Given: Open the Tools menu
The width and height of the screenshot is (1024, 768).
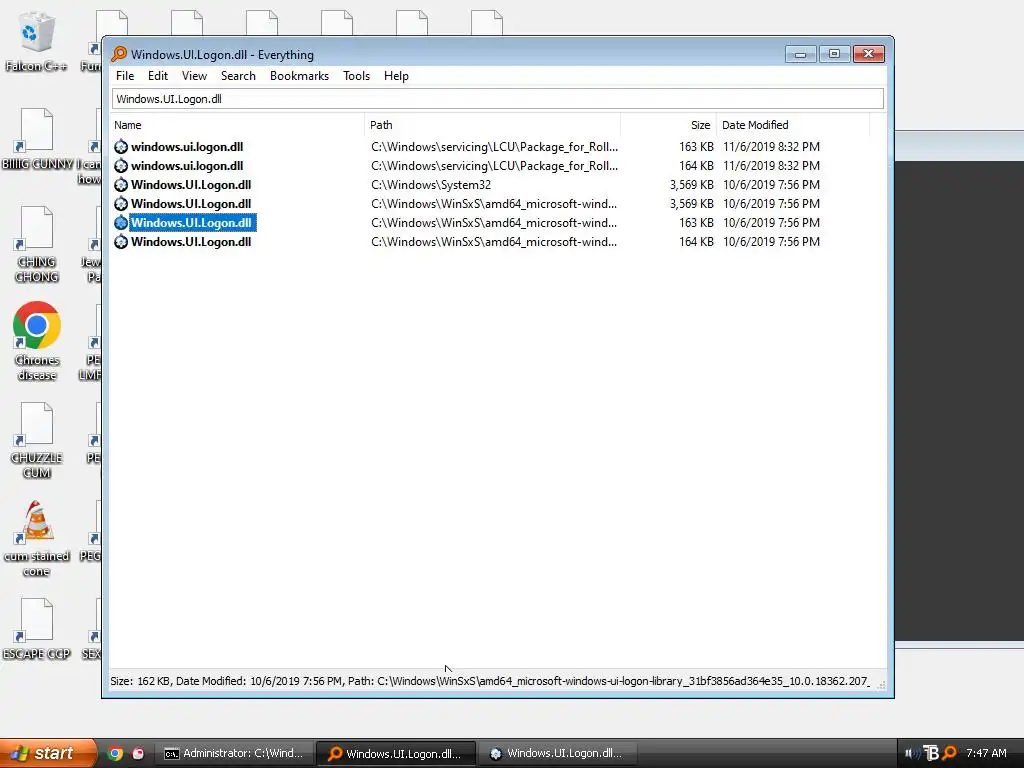Looking at the screenshot, I should [357, 76].
